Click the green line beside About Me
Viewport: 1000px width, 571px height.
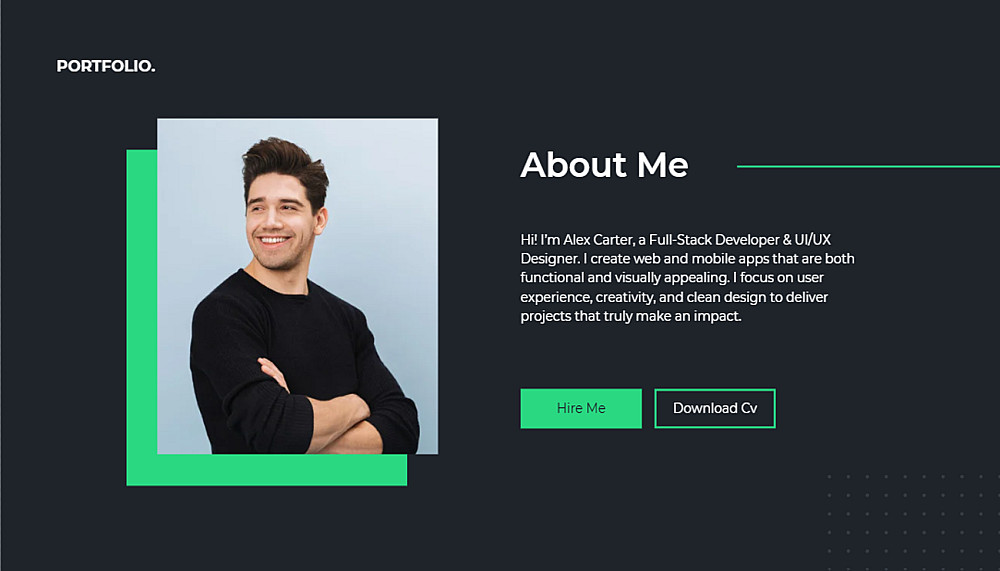click(x=868, y=167)
